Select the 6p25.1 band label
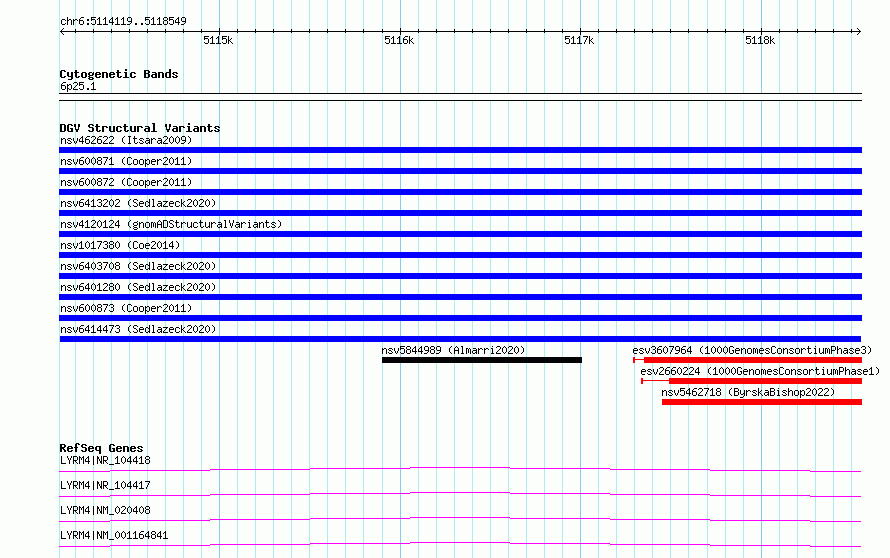The width and height of the screenshot is (890, 558). [78, 86]
